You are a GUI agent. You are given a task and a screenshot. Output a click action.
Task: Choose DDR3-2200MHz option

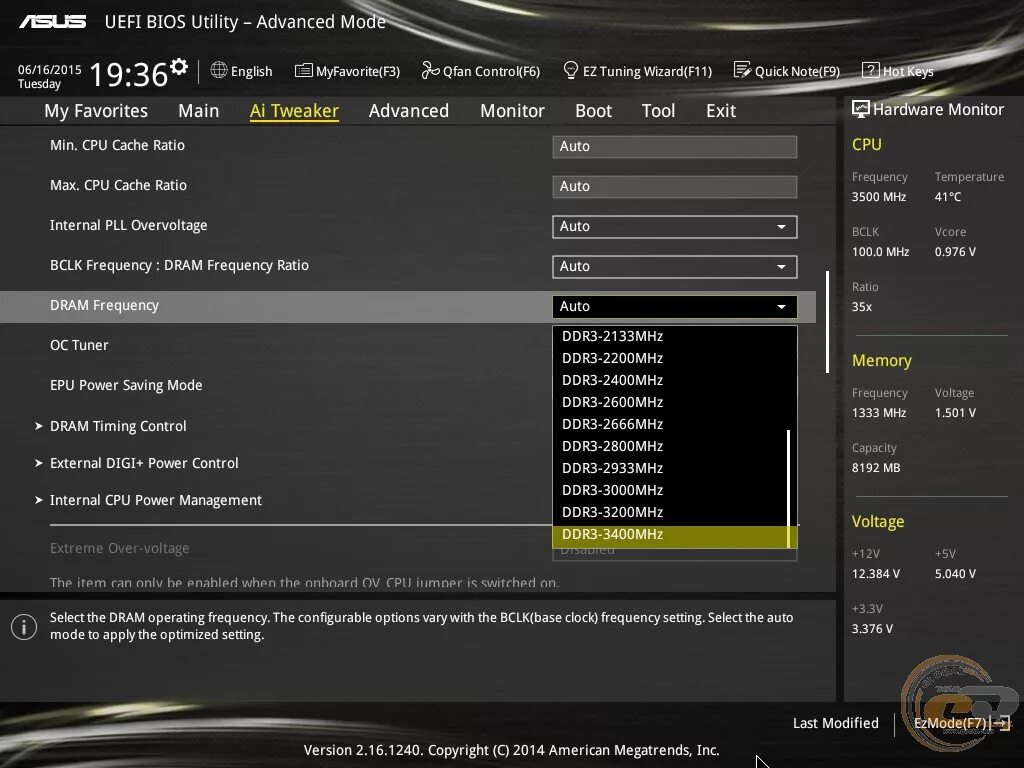669,359
